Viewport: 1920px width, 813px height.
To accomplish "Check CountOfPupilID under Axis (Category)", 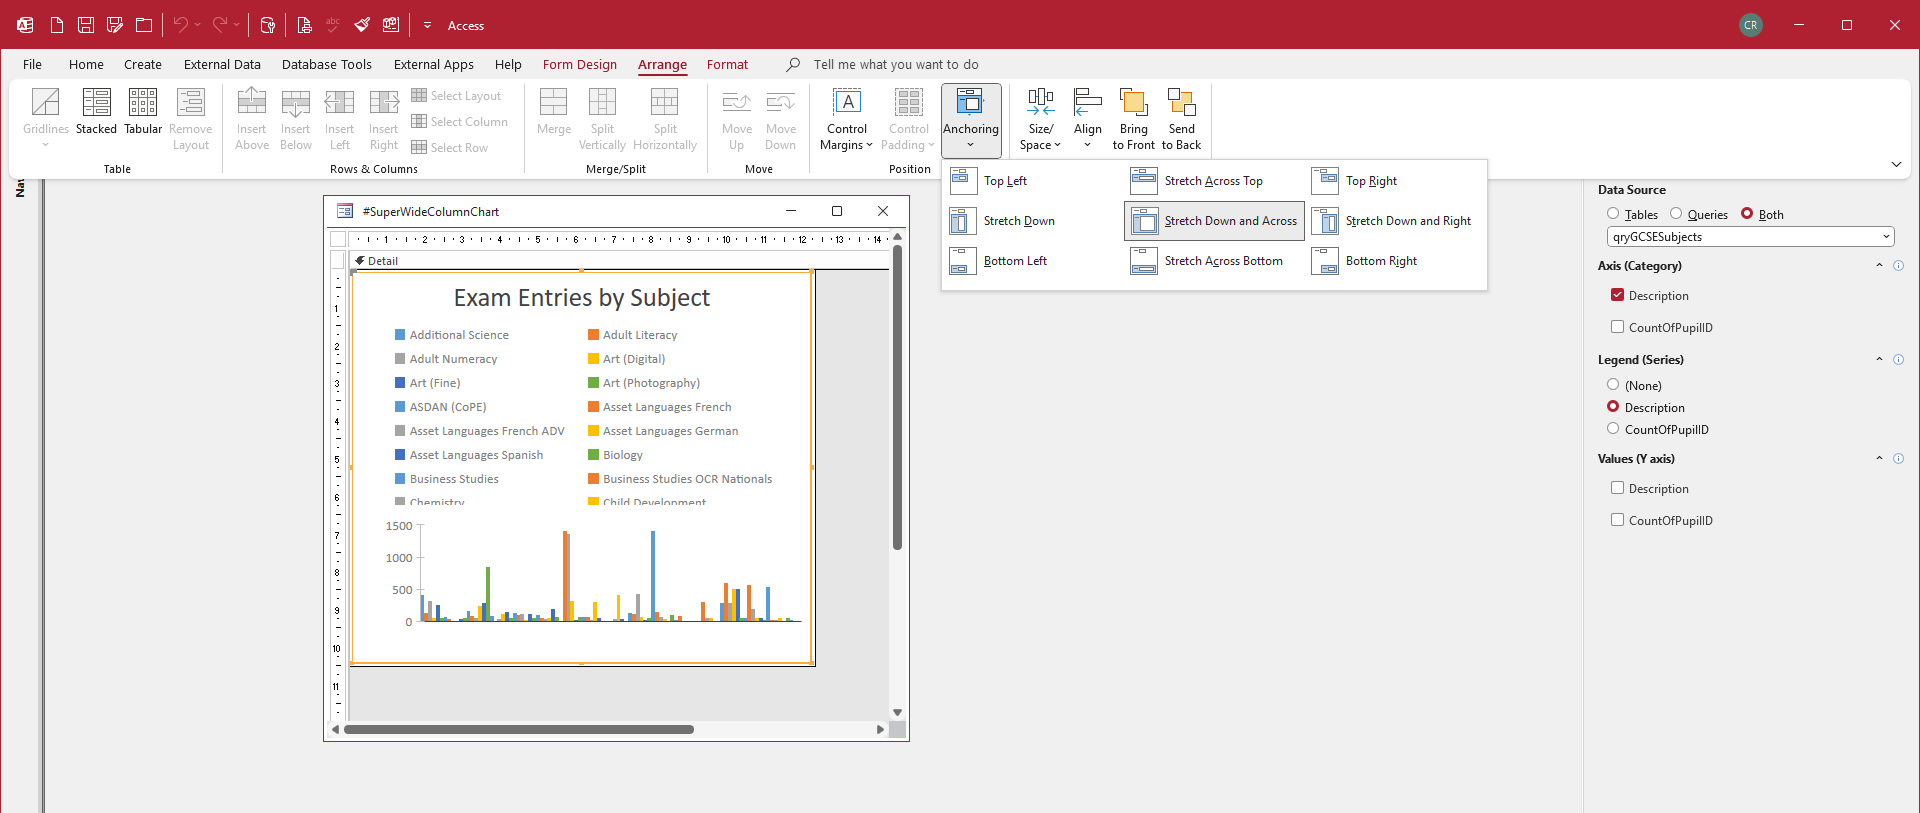I will click(x=1617, y=327).
